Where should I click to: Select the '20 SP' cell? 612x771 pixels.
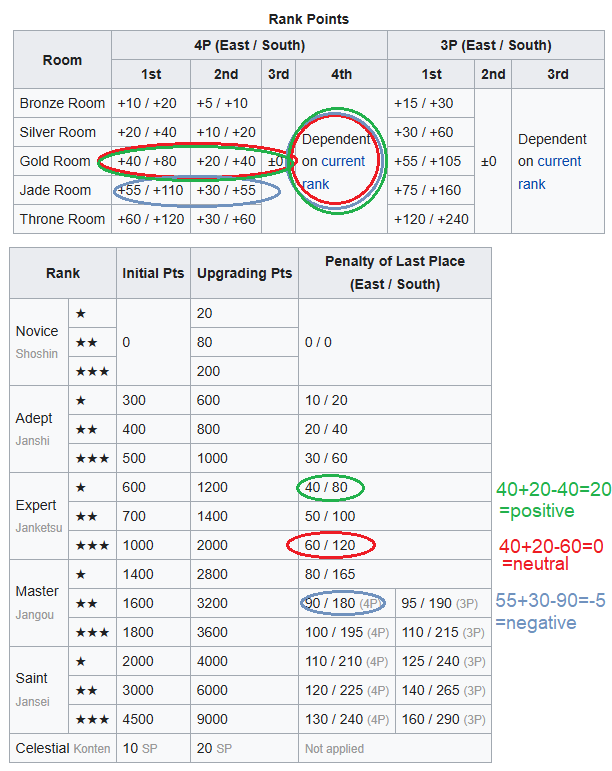click(244, 748)
